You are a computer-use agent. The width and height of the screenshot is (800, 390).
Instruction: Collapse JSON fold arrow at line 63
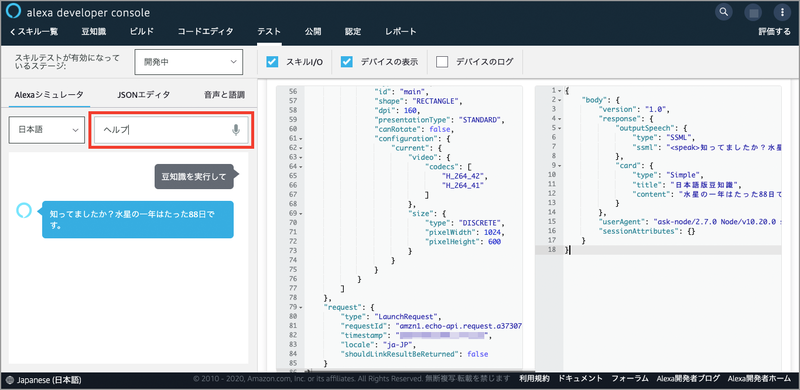click(301, 157)
